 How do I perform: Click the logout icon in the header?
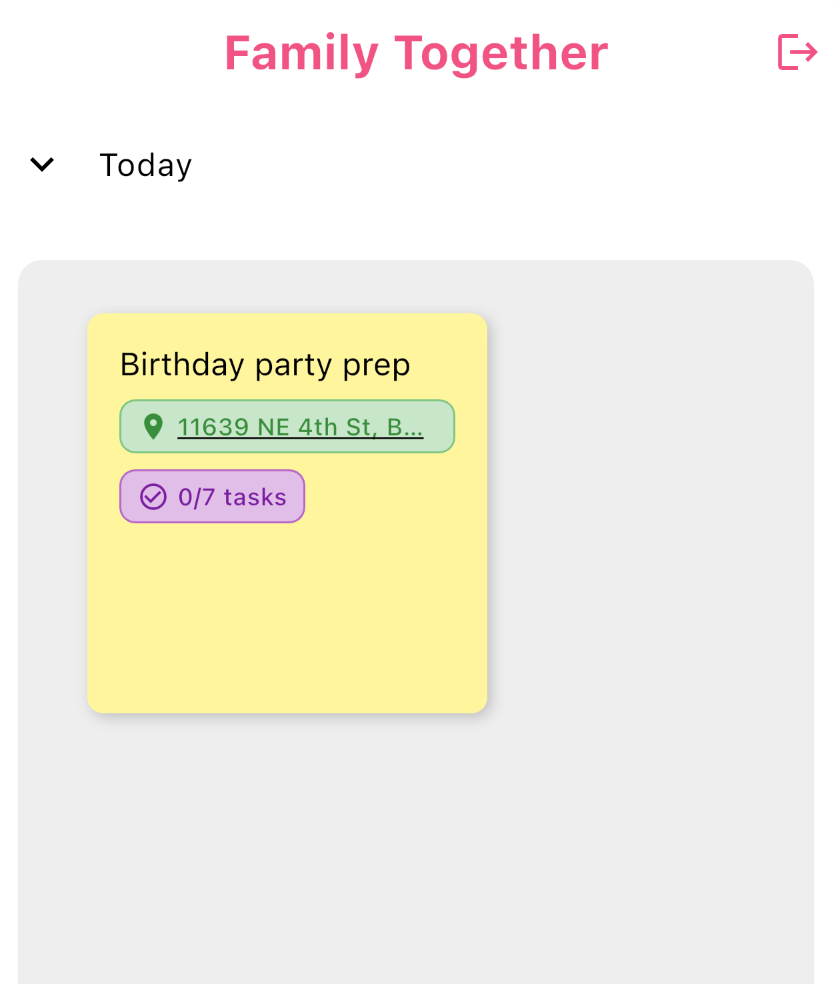coord(797,52)
